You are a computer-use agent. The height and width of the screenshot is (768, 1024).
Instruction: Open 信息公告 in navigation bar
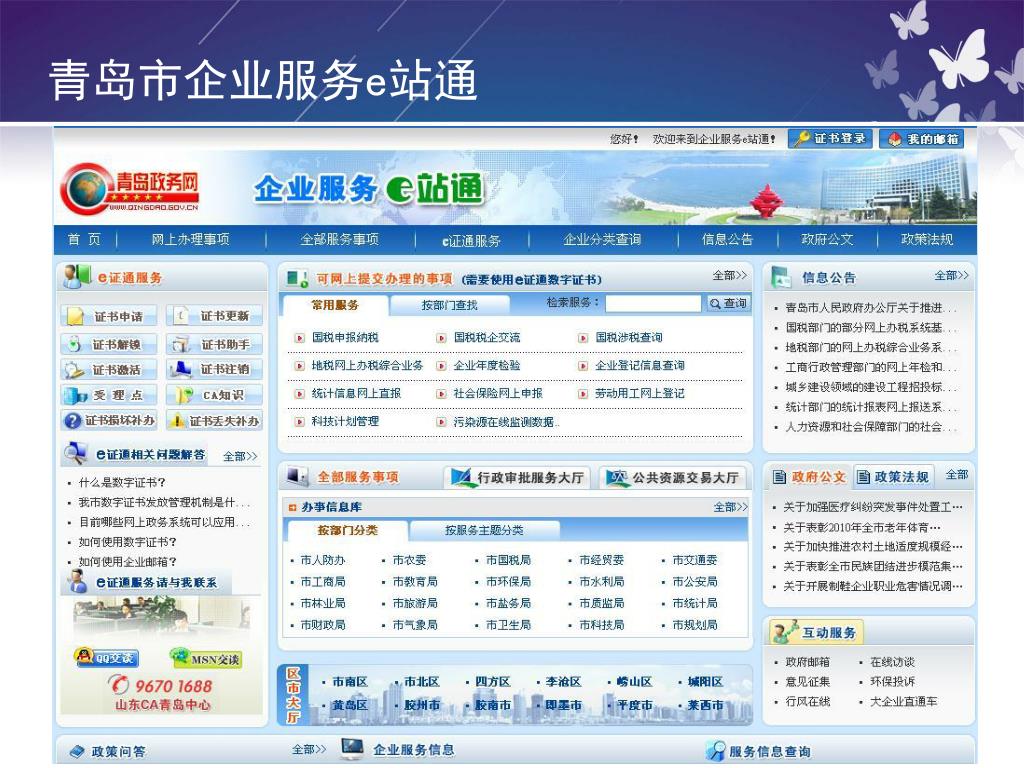(728, 240)
